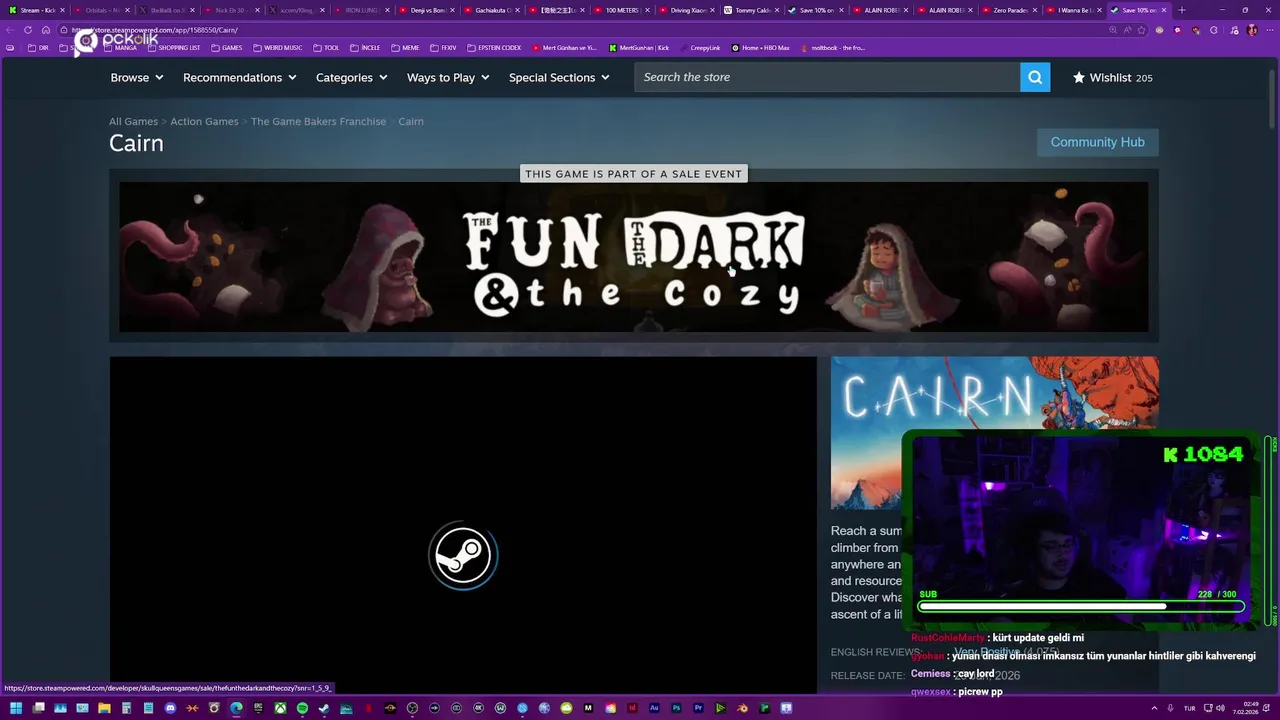1280x720 pixels.
Task: Open OBS Studio from the taskbar
Action: pyautogui.click(x=412, y=708)
